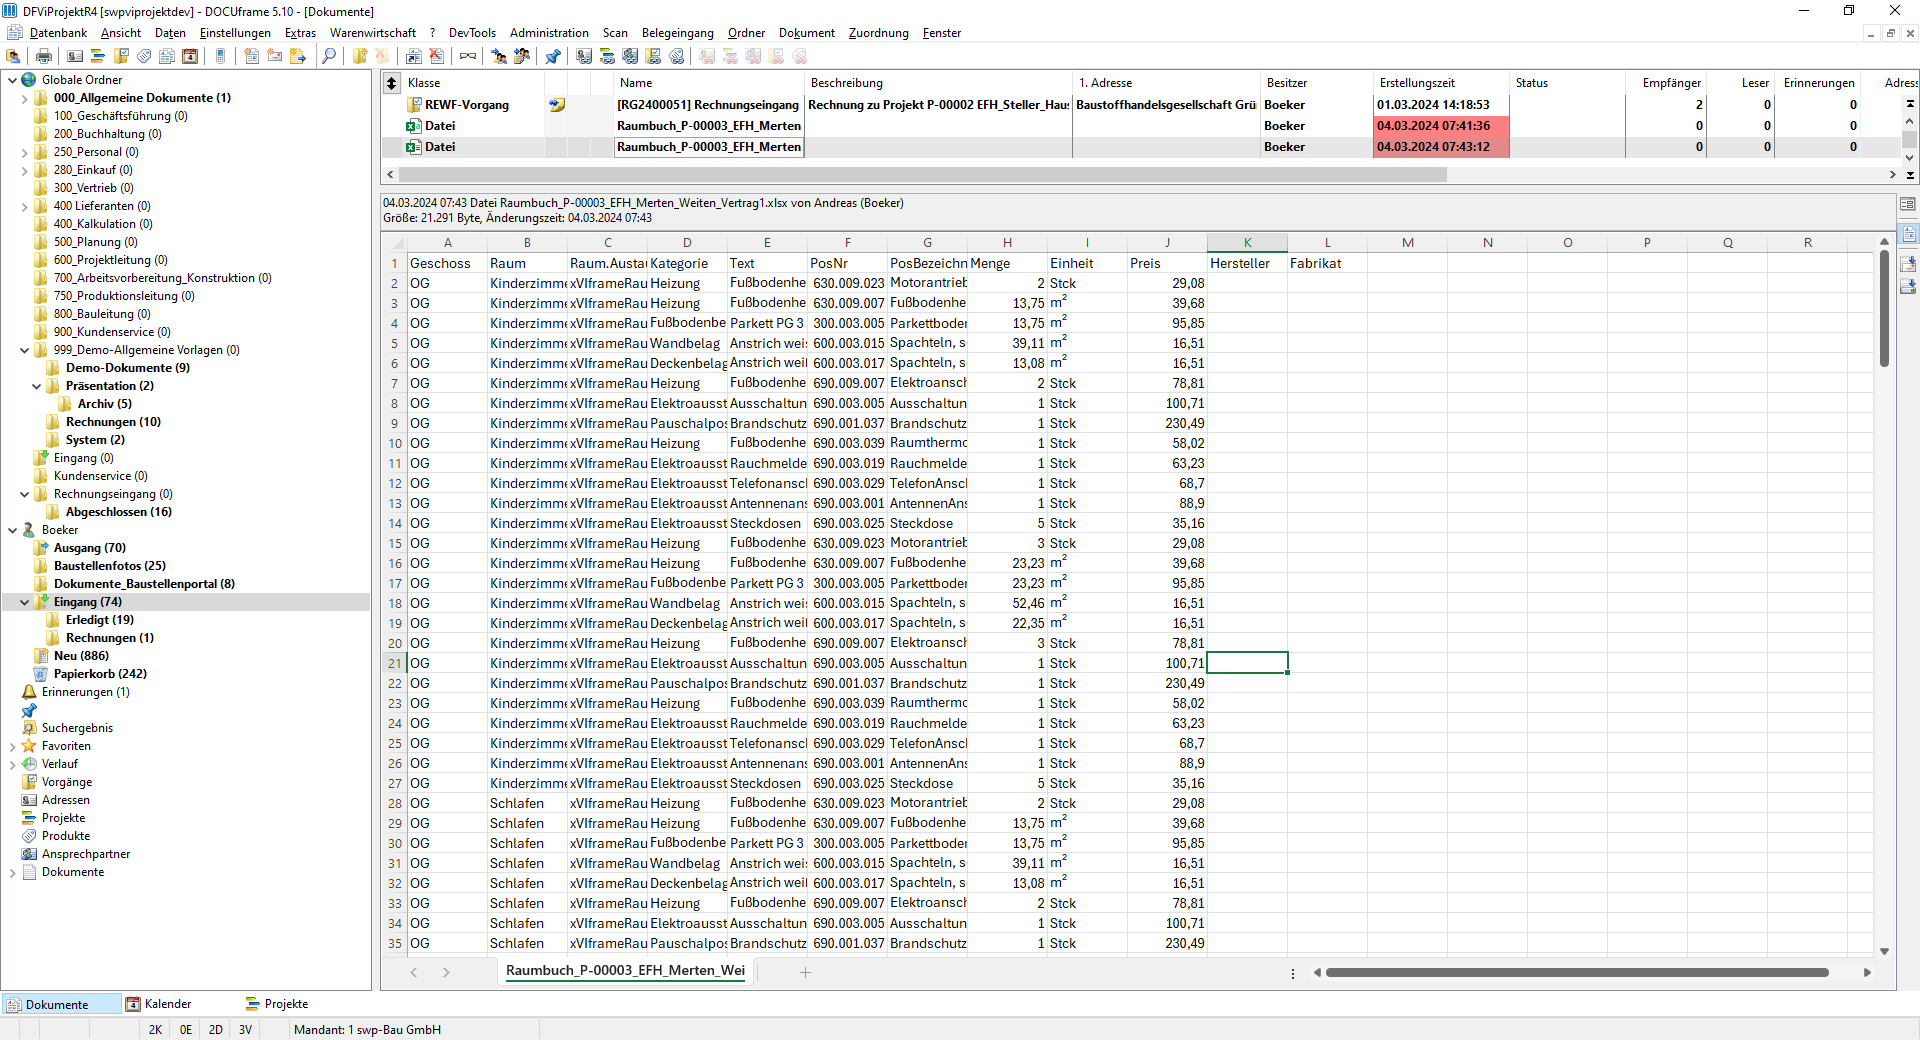The height and width of the screenshot is (1040, 1920).
Task: Click the colored bars projects toolbar icon
Action: (x=98, y=56)
